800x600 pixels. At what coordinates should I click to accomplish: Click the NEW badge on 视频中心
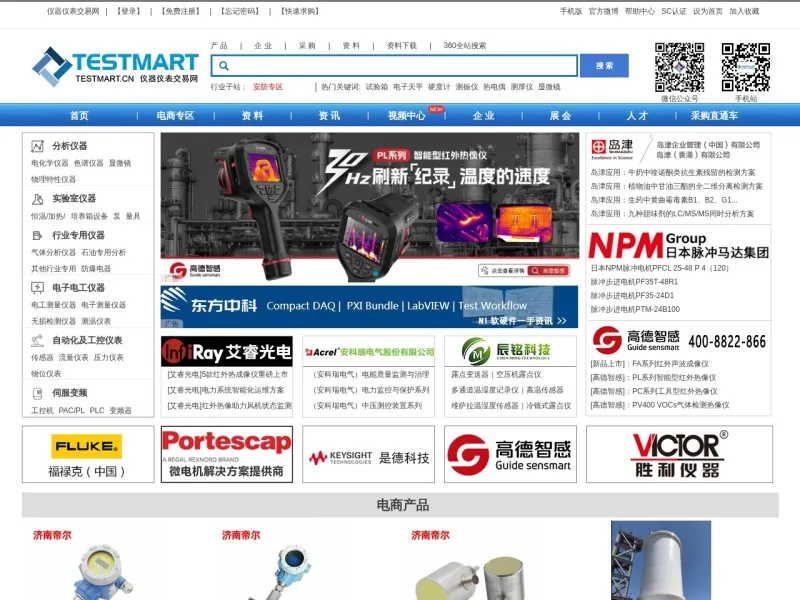point(436,109)
